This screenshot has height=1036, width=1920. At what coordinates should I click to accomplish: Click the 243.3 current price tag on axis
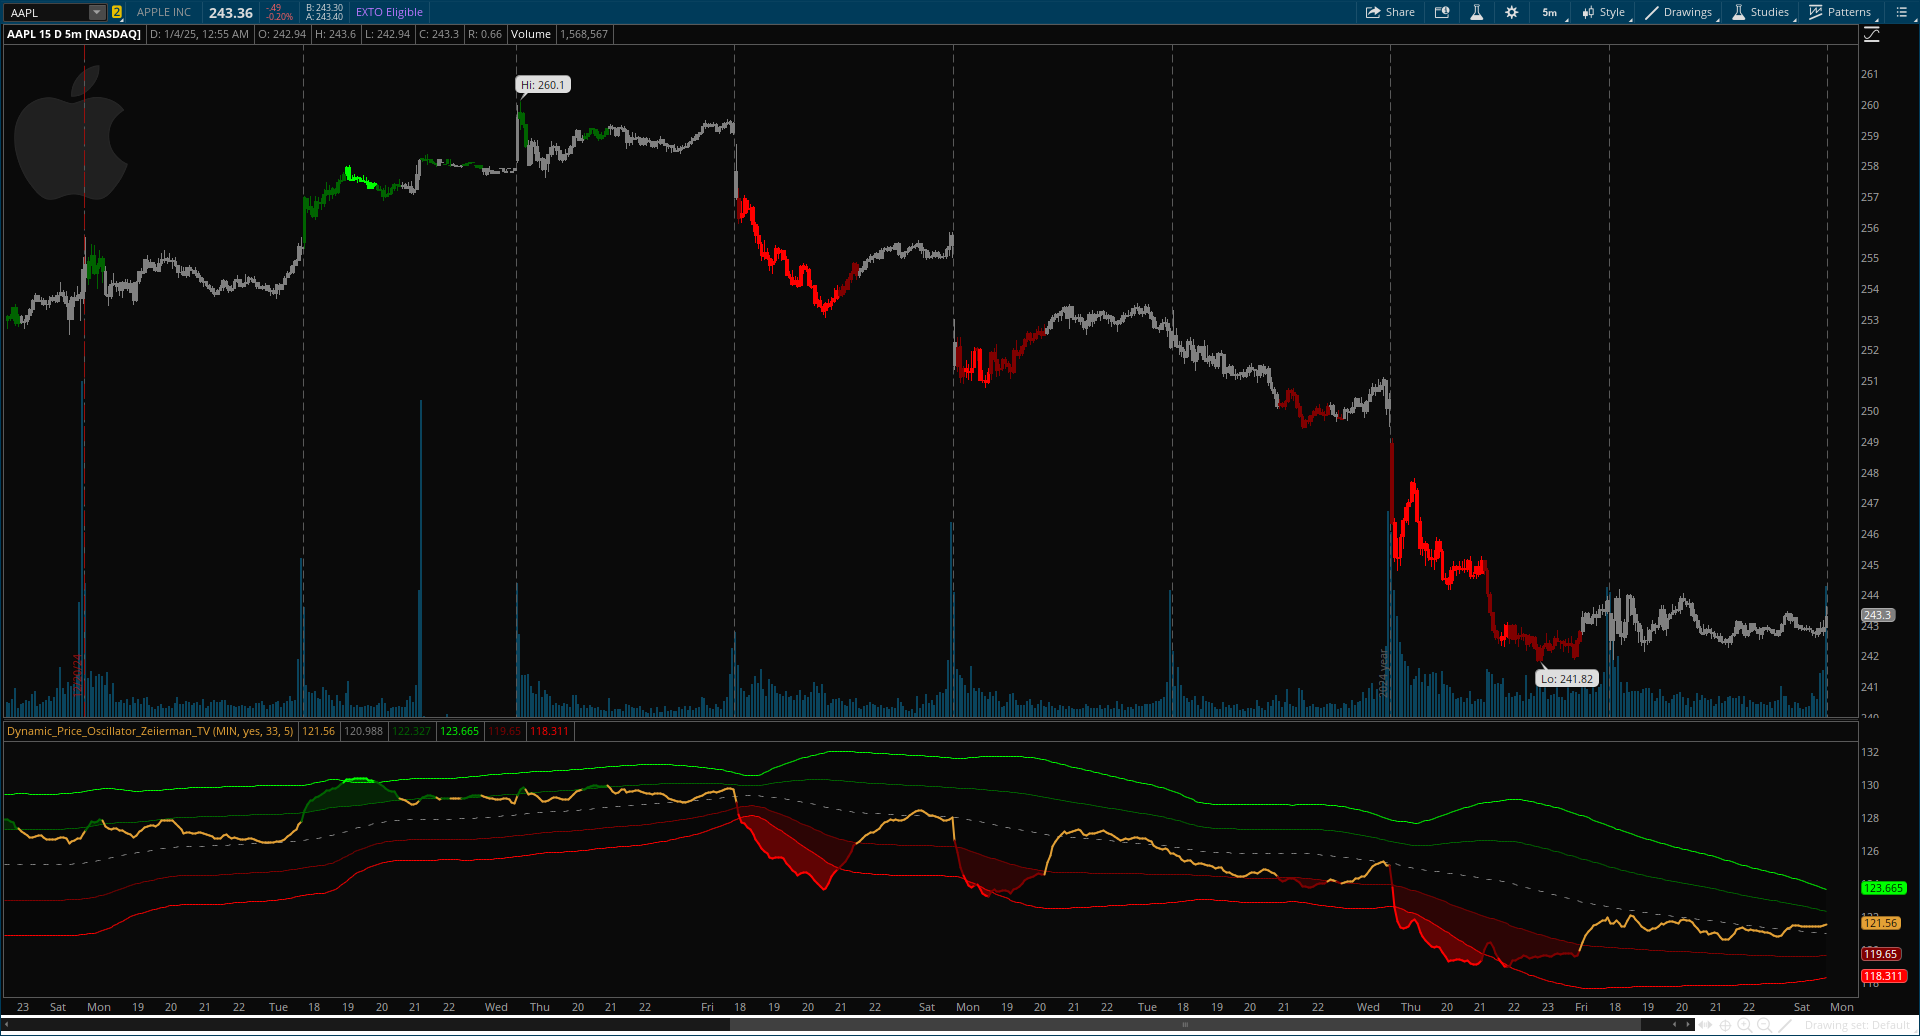(x=1877, y=615)
